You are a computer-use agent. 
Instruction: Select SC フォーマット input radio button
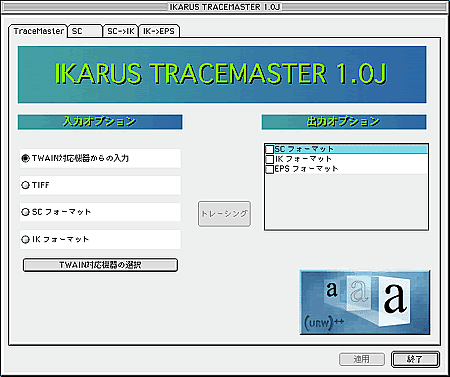pos(26,212)
